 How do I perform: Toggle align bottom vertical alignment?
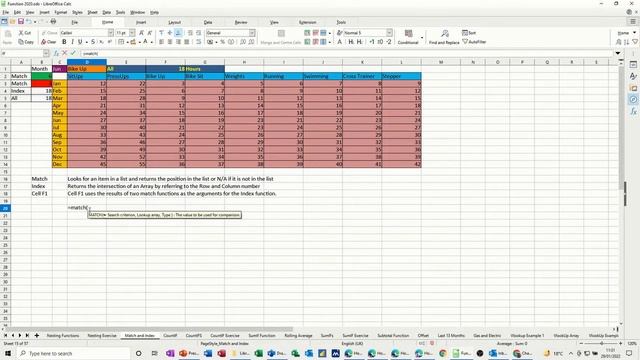click(178, 33)
